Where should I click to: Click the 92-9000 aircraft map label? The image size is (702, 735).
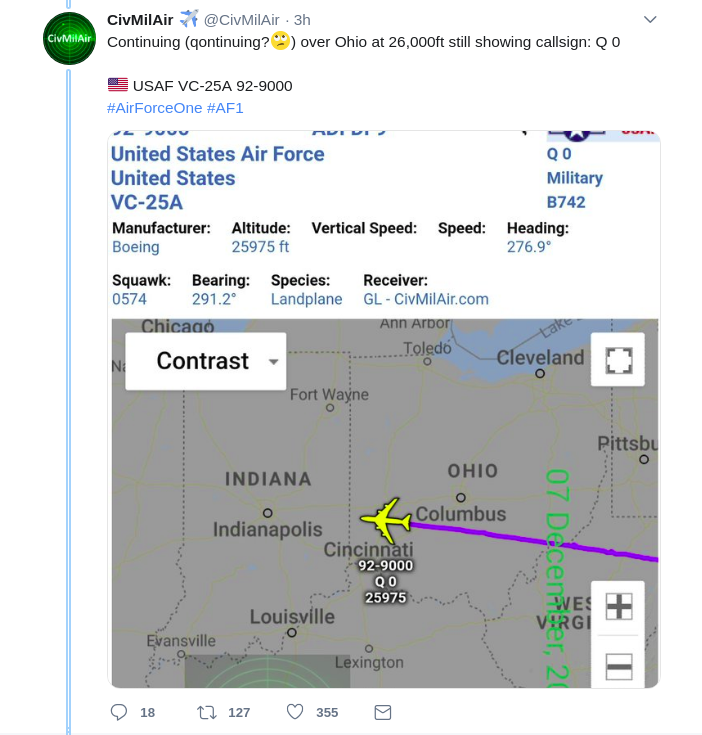click(x=385, y=566)
